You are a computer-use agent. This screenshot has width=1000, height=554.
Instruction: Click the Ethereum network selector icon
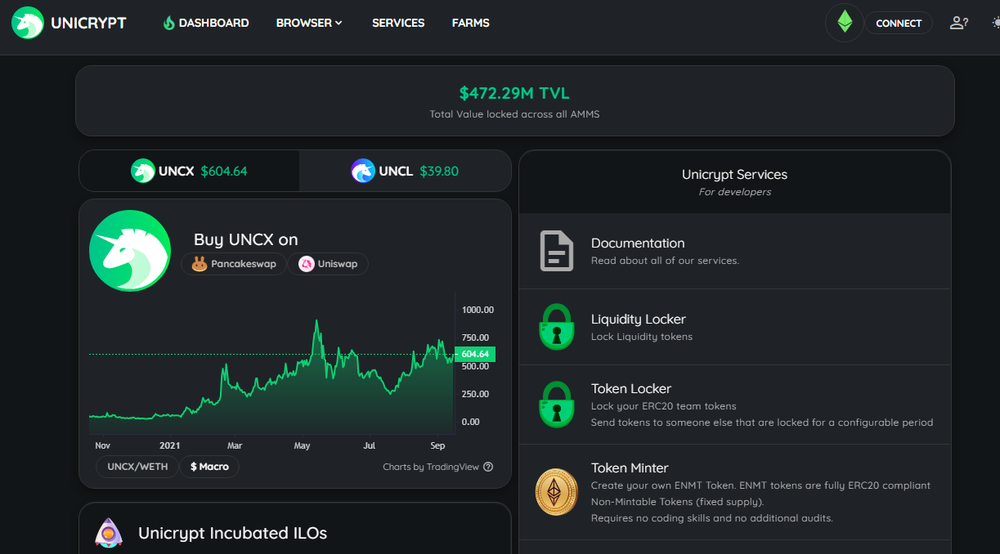pyautogui.click(x=844, y=22)
